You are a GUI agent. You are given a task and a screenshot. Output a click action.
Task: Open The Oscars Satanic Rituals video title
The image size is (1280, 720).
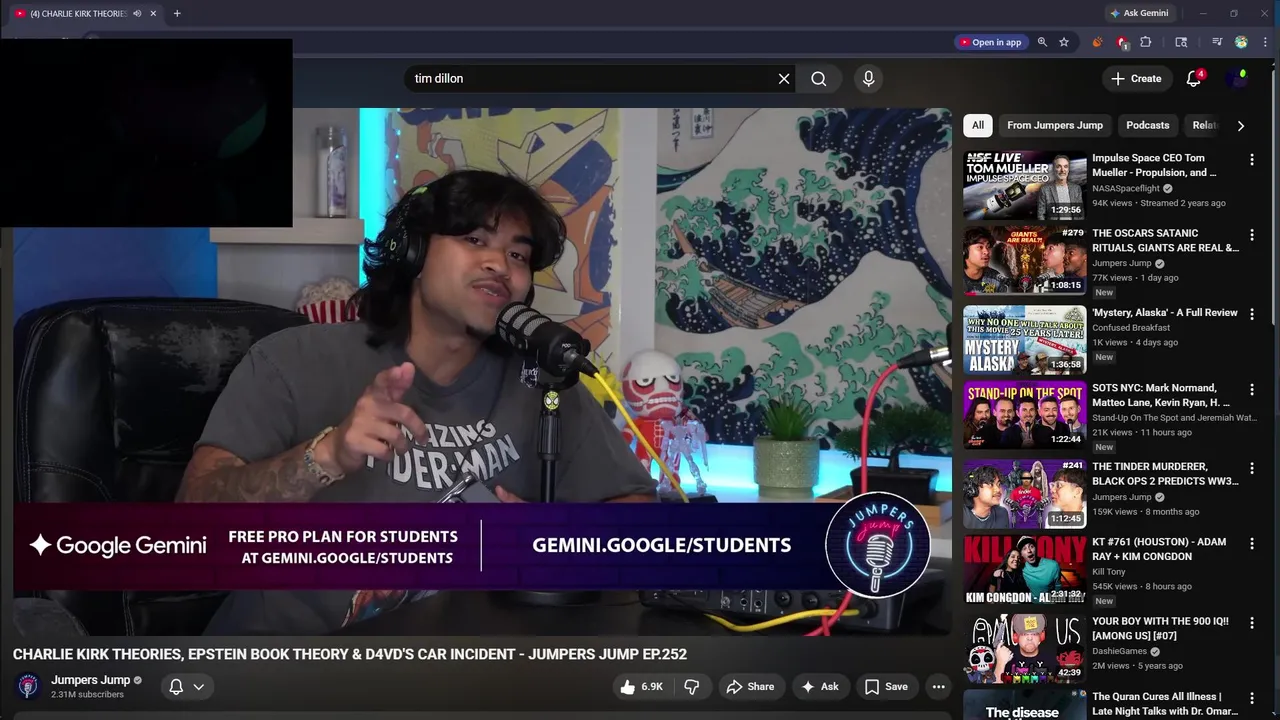1165,240
